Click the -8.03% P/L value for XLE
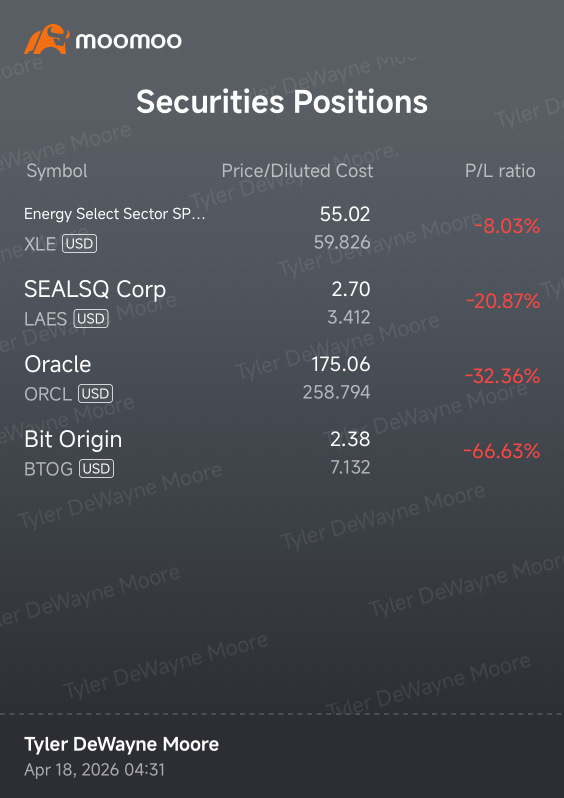The image size is (564, 798). point(506,226)
